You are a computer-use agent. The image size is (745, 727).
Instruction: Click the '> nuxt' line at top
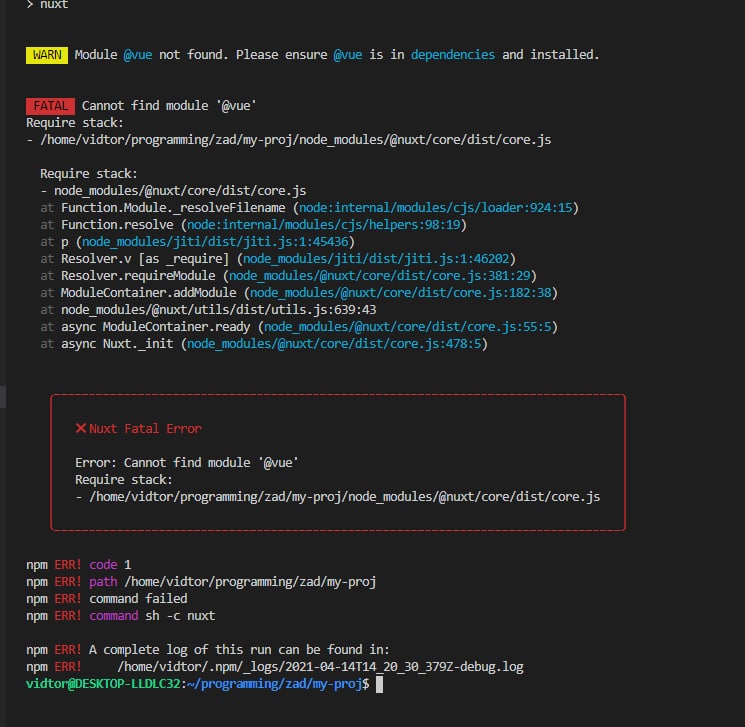point(48,4)
